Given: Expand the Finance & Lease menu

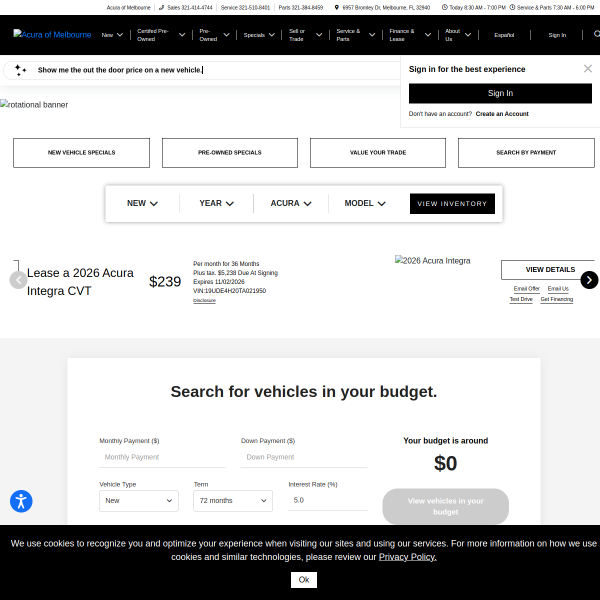Looking at the screenshot, I should click(410, 35).
